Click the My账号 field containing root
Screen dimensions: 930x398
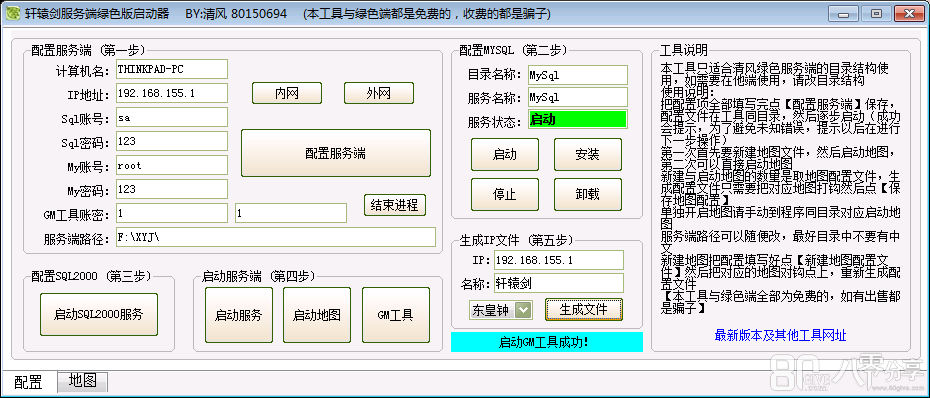[x=172, y=165]
